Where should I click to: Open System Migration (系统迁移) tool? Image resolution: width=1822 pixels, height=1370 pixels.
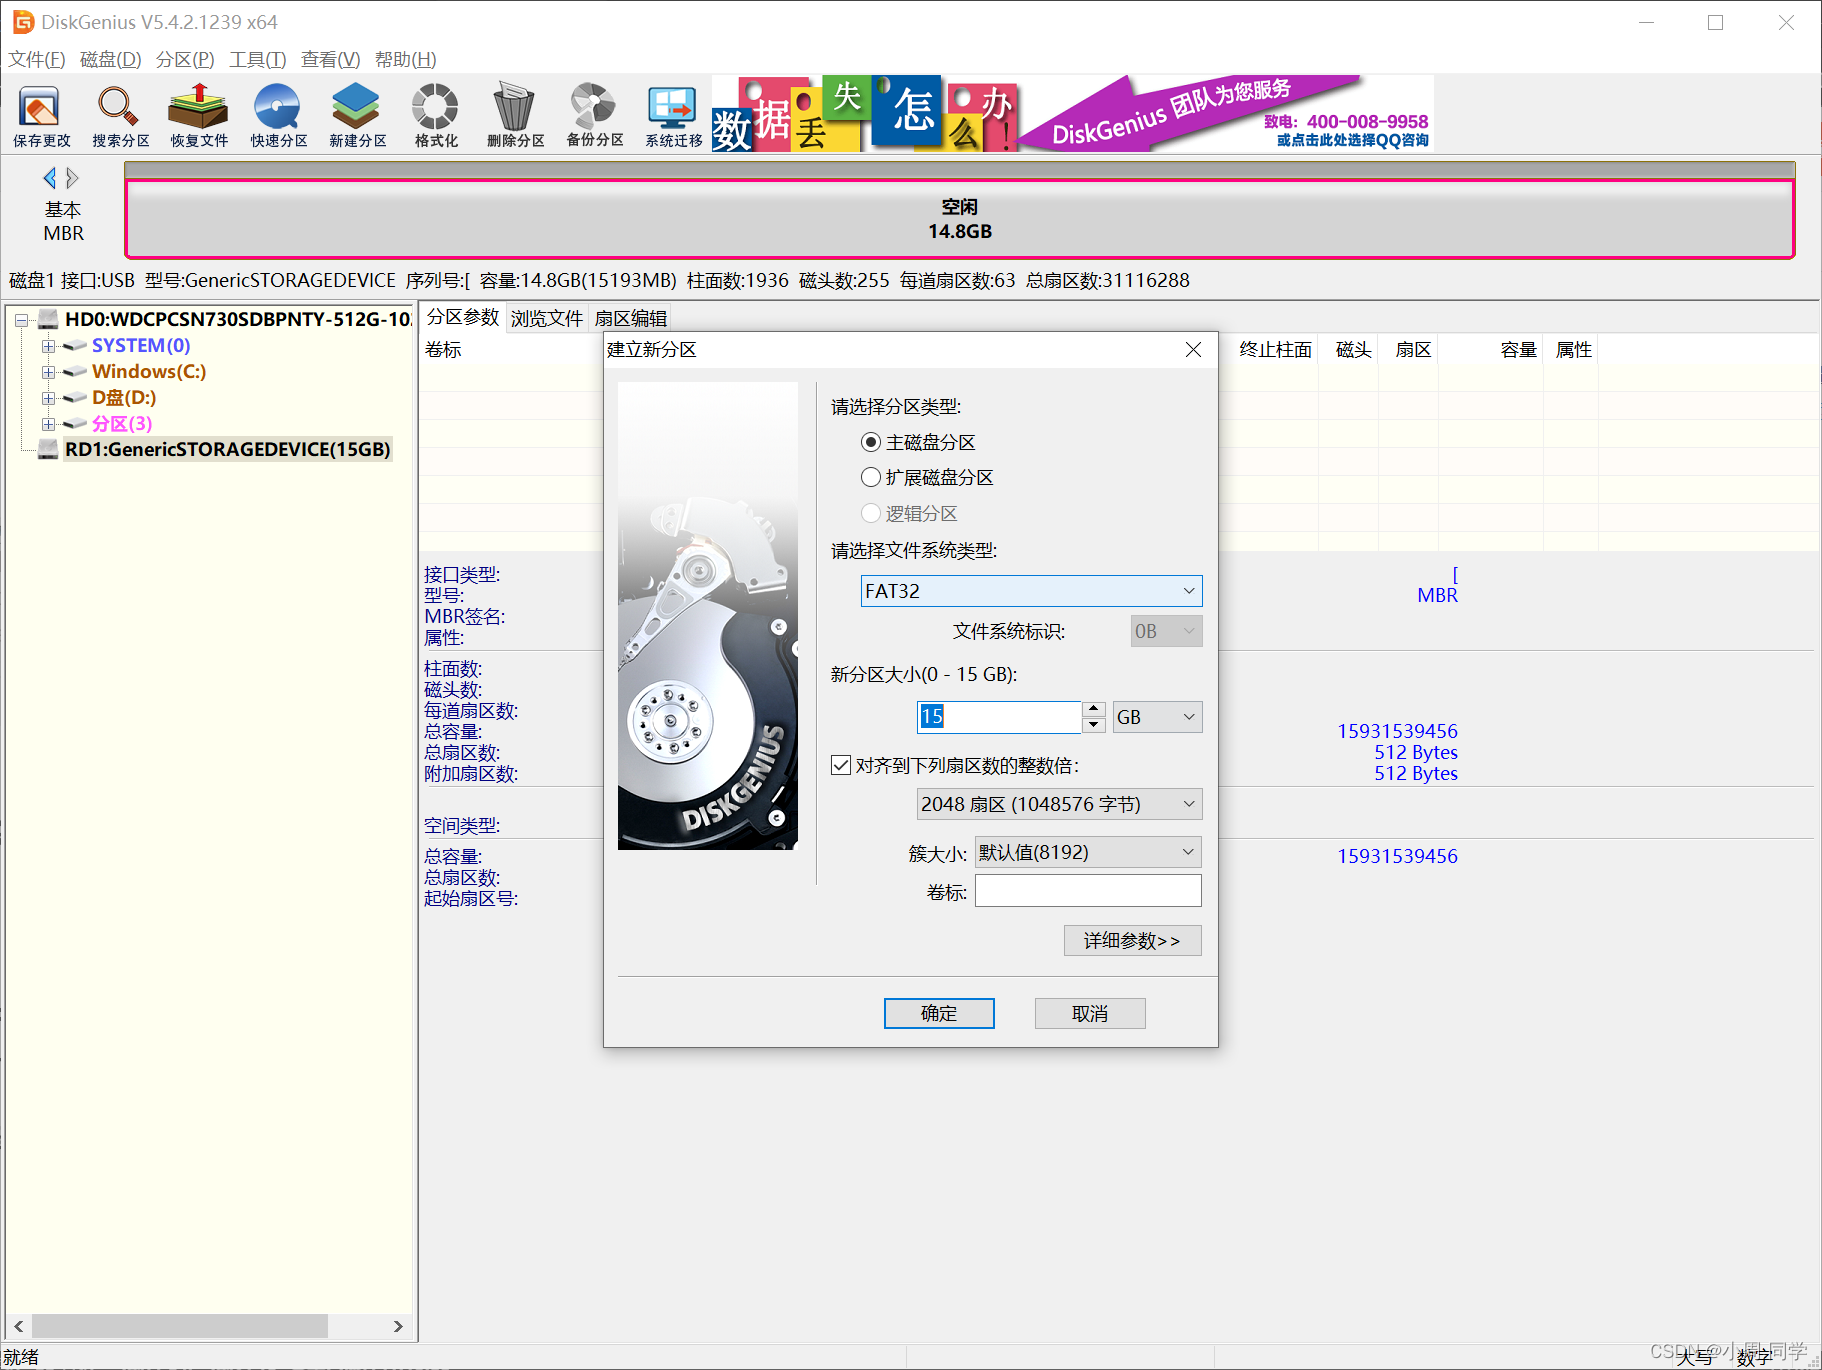pyautogui.click(x=673, y=116)
